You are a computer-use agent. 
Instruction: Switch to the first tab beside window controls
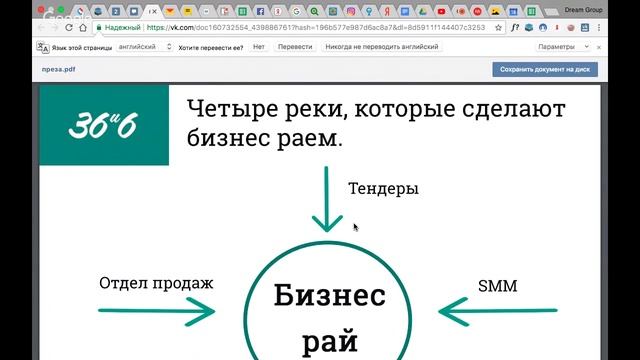[x=80, y=11]
